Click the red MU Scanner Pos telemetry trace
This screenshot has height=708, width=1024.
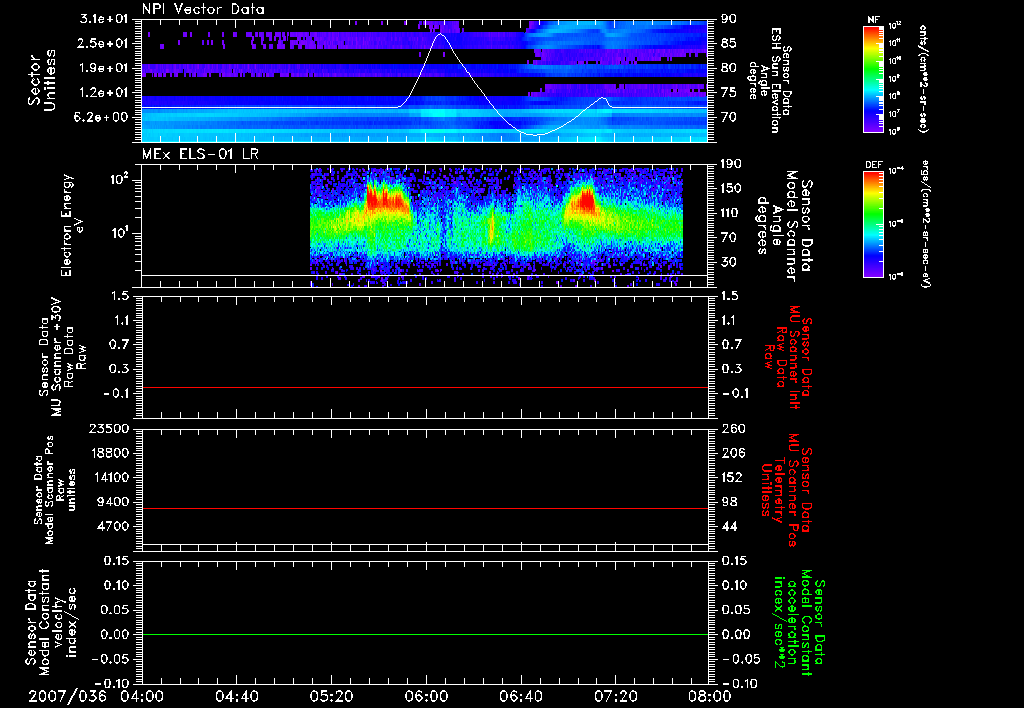[424, 508]
